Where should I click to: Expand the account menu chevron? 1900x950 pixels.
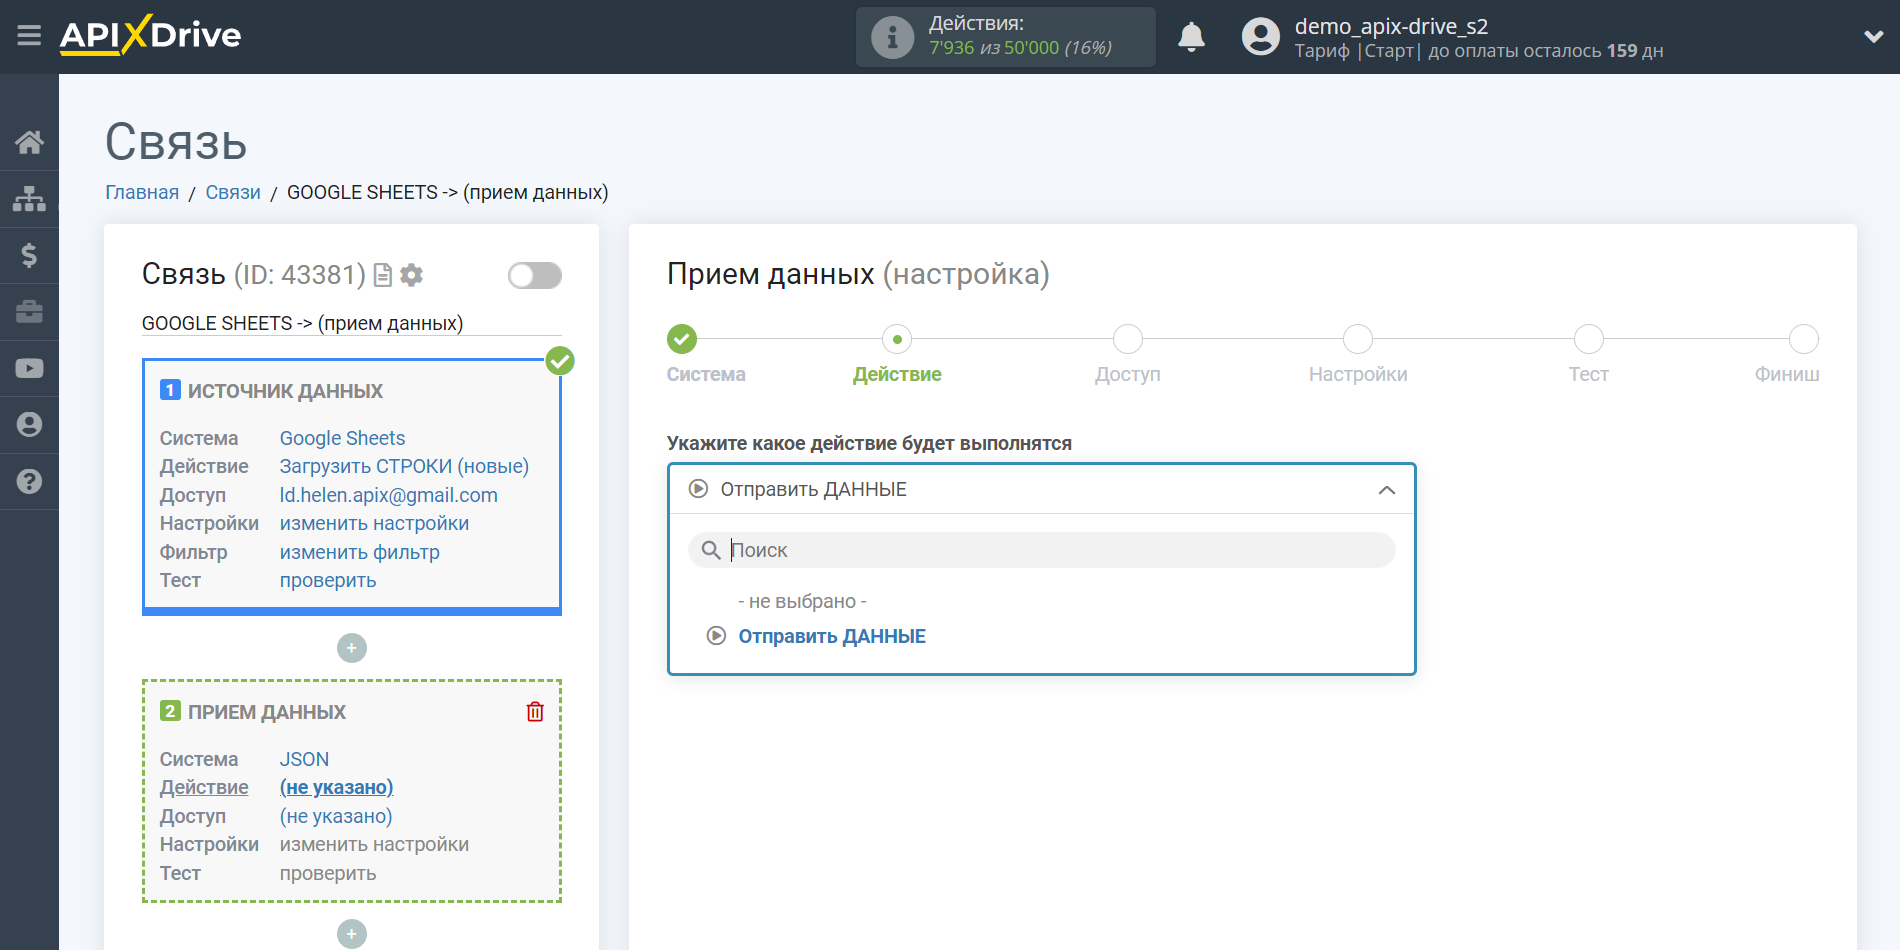point(1873,37)
